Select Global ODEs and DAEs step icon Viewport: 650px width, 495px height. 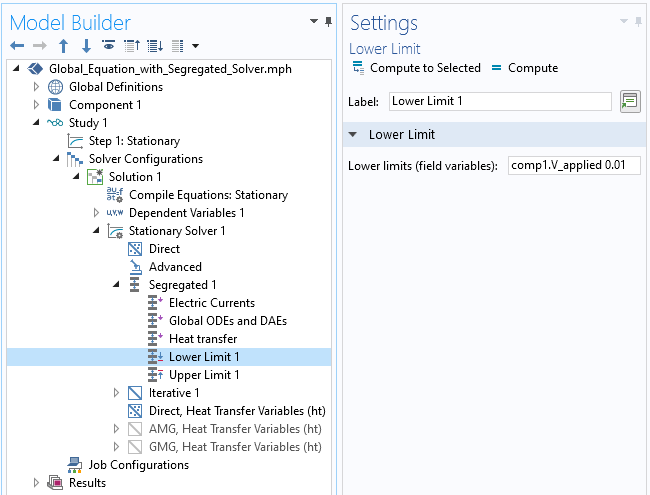[155, 321]
